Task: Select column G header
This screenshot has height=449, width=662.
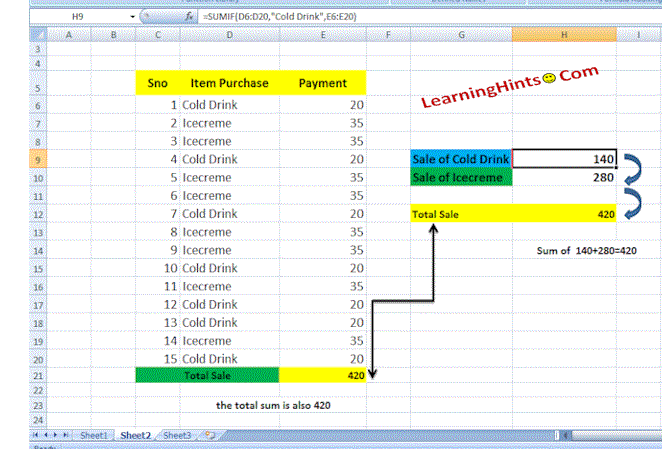Action: coord(461,35)
